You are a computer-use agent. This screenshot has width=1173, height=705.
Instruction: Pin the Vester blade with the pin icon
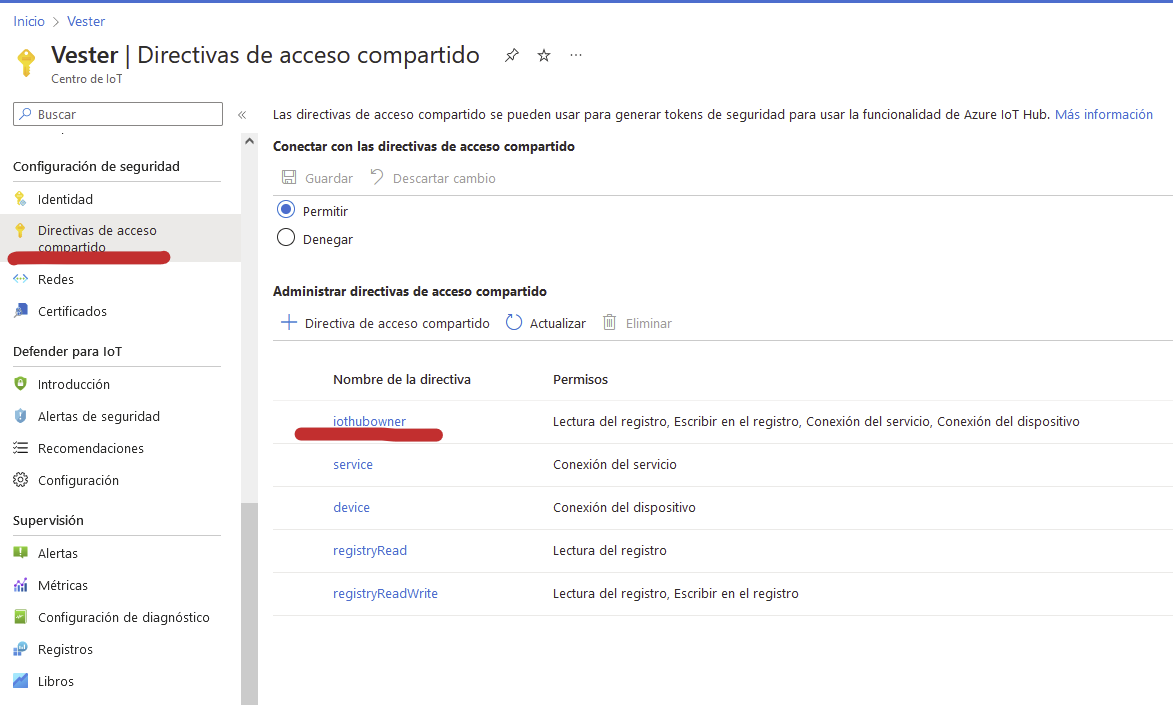click(512, 55)
